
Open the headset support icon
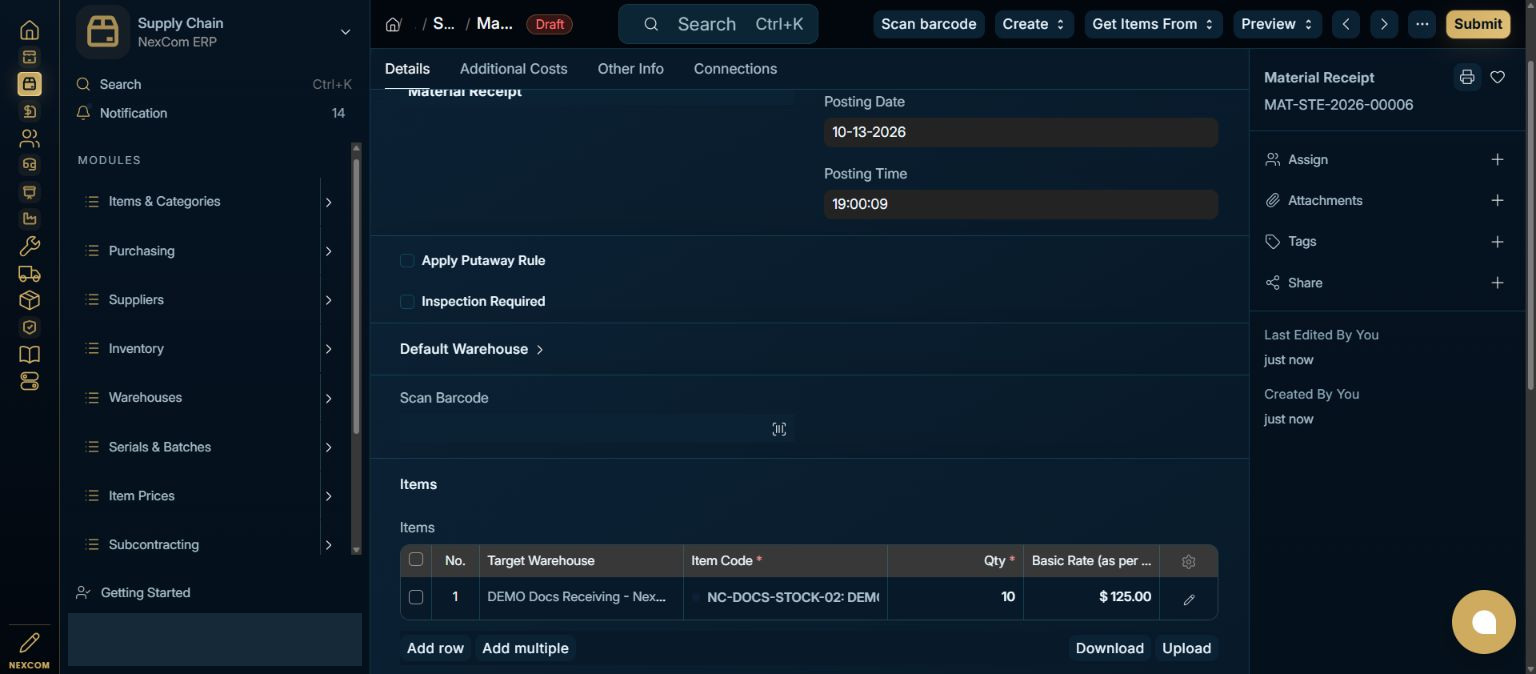[29, 165]
